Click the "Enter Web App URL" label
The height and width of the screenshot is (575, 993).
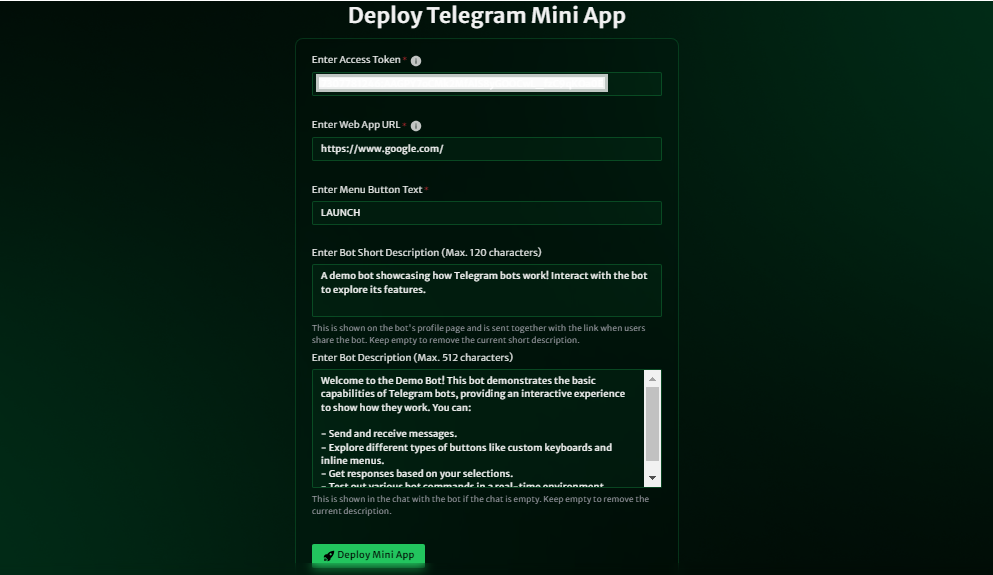(356, 125)
